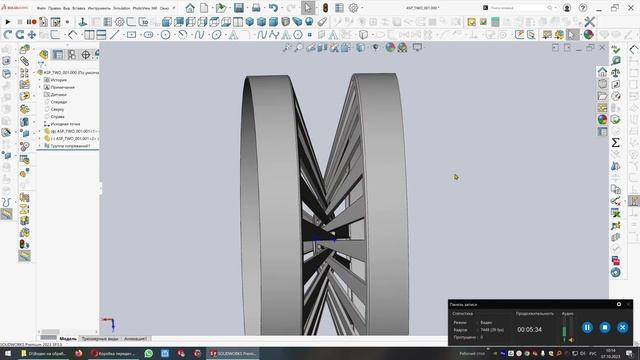The image size is (640, 360).
Task: Expand the Группа сопряжений1 mates folder
Action: click(40, 146)
